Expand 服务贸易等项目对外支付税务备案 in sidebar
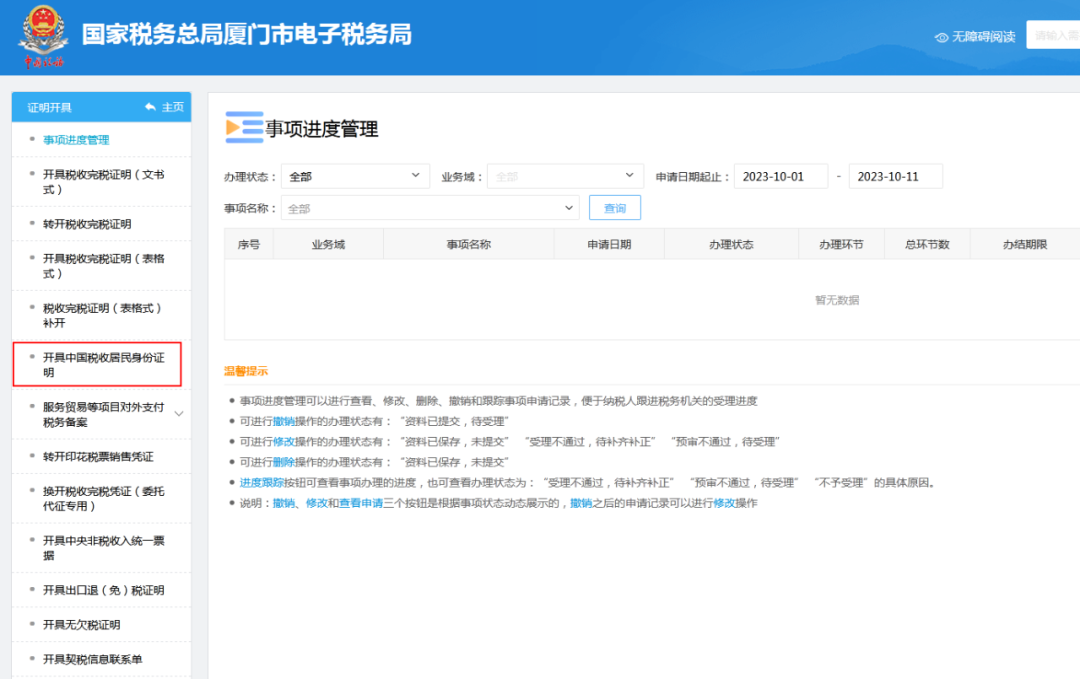This screenshot has width=1080, height=679. [x=178, y=412]
